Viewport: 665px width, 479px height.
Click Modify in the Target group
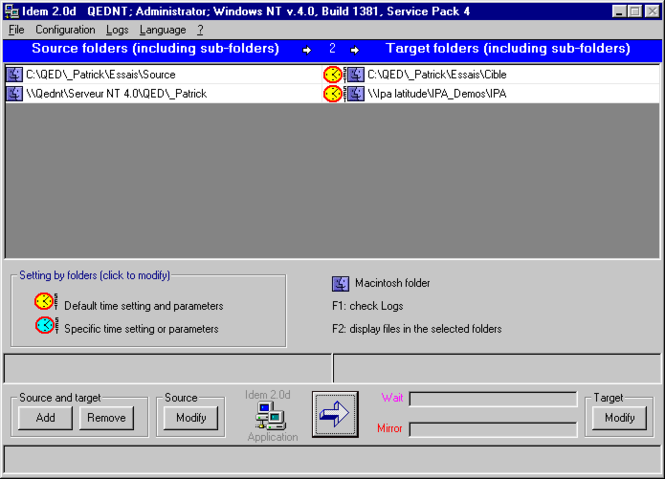620,418
